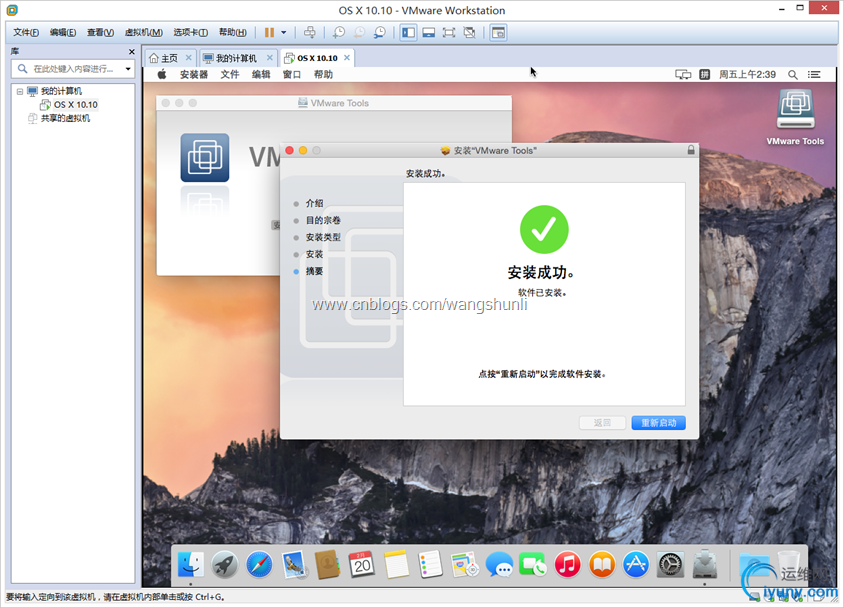The width and height of the screenshot is (844, 608).
Task: Open the 选项卡(T) menu
Action: coord(191,33)
